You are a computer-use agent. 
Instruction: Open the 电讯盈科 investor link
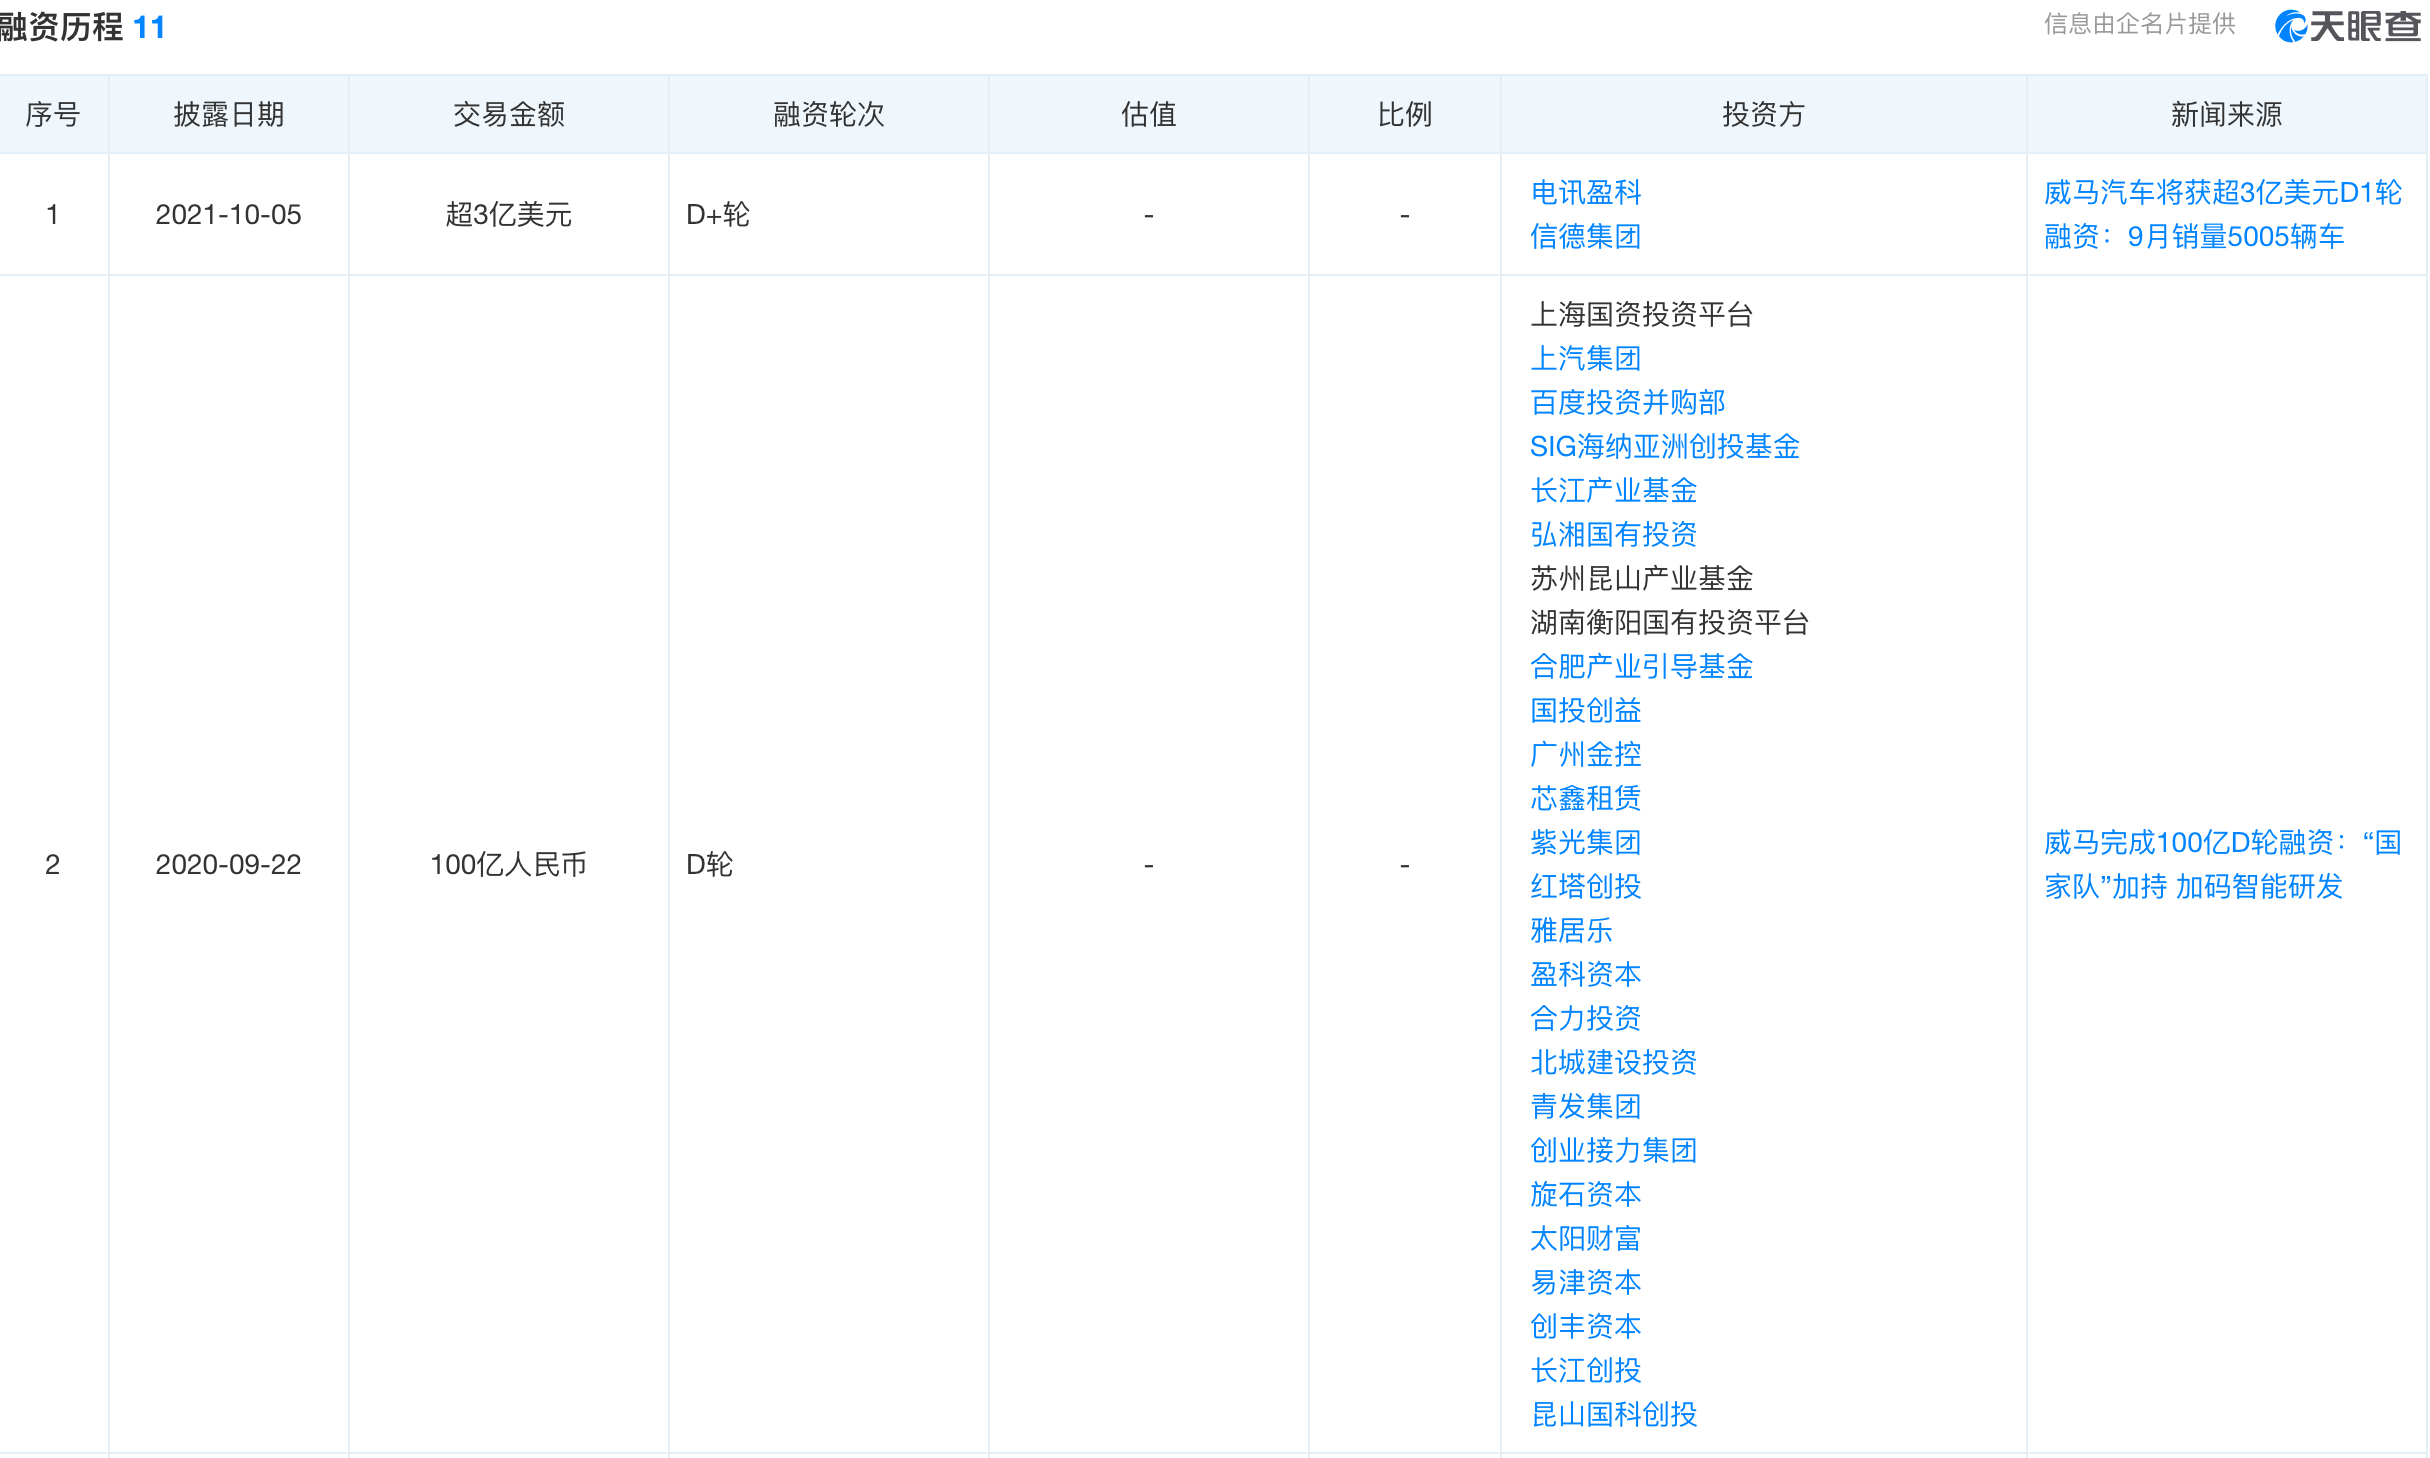tap(1585, 192)
